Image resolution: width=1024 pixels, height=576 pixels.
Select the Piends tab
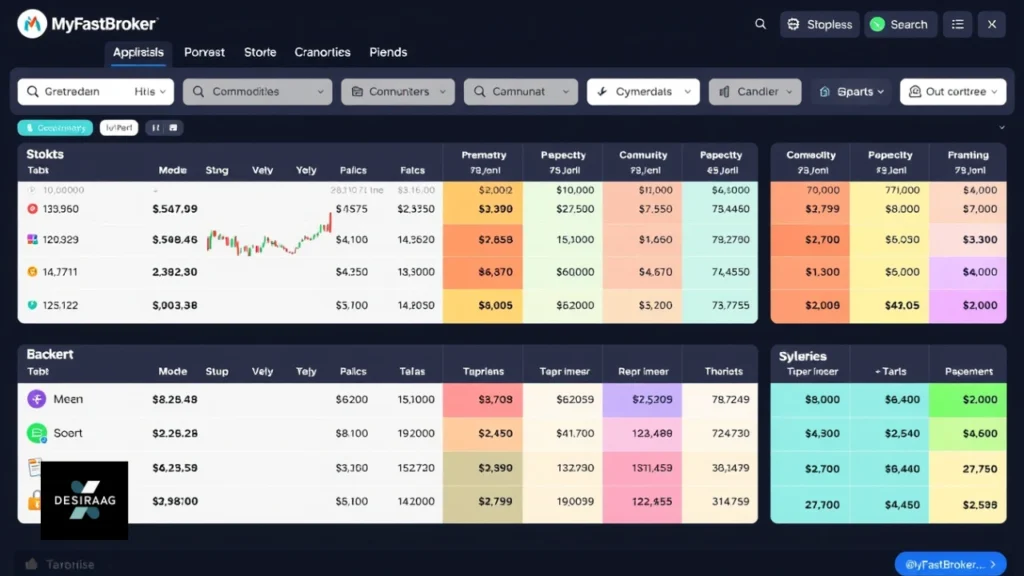pyautogui.click(x=388, y=52)
